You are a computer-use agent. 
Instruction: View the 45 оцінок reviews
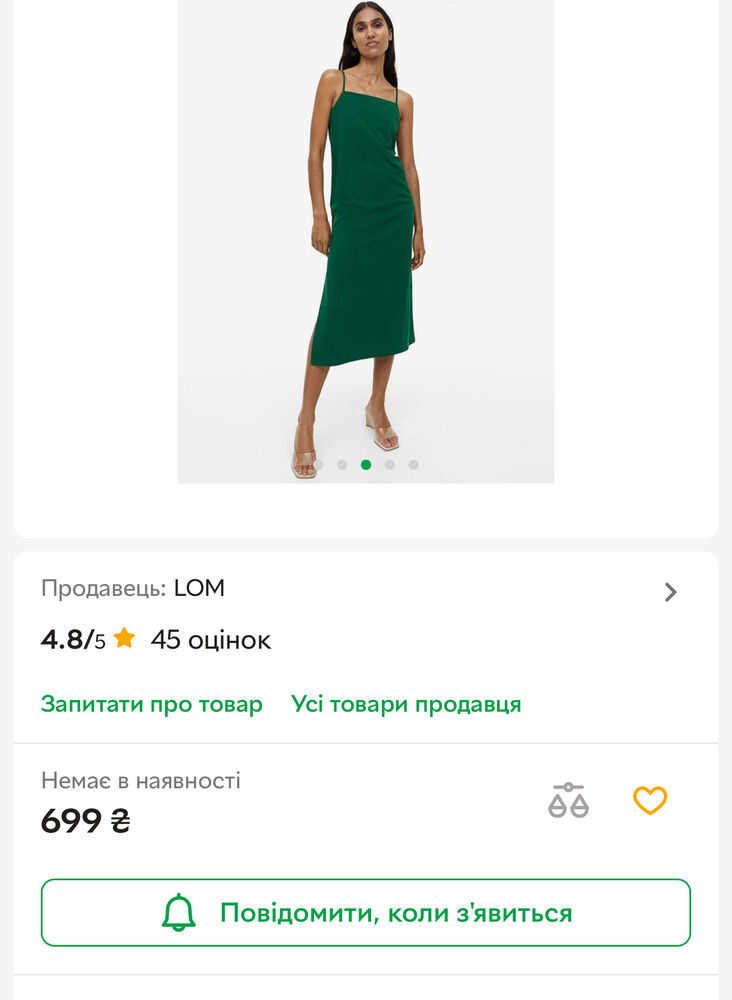coord(211,640)
